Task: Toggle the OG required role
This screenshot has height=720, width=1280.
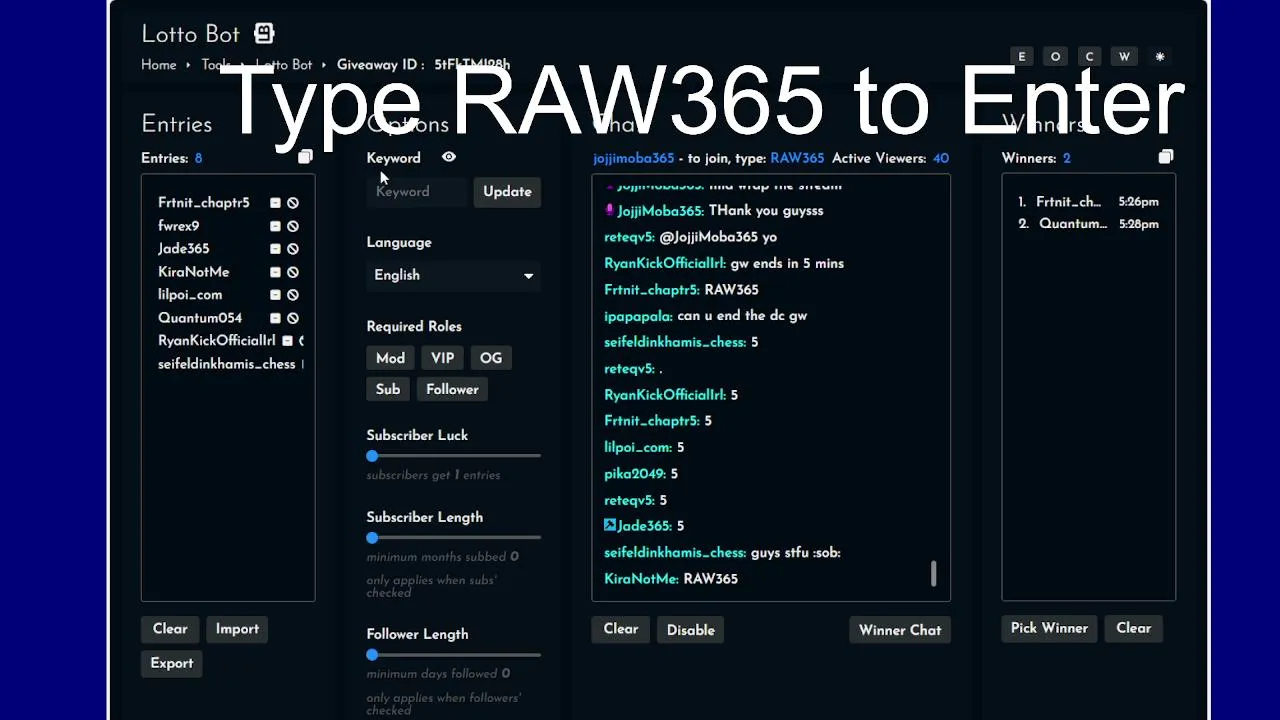Action: coord(490,358)
